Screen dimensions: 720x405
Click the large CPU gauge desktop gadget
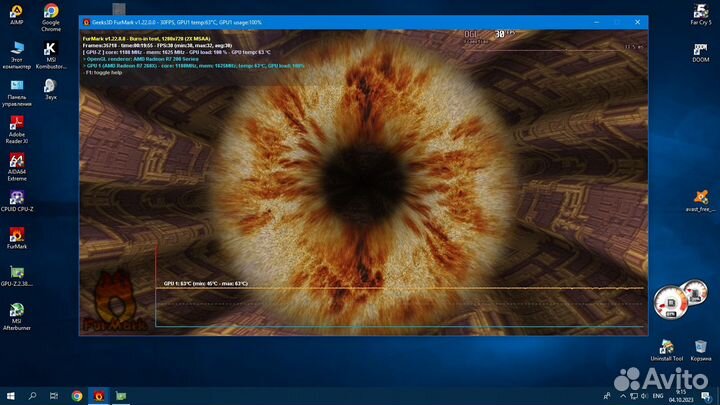pyautogui.click(x=671, y=303)
